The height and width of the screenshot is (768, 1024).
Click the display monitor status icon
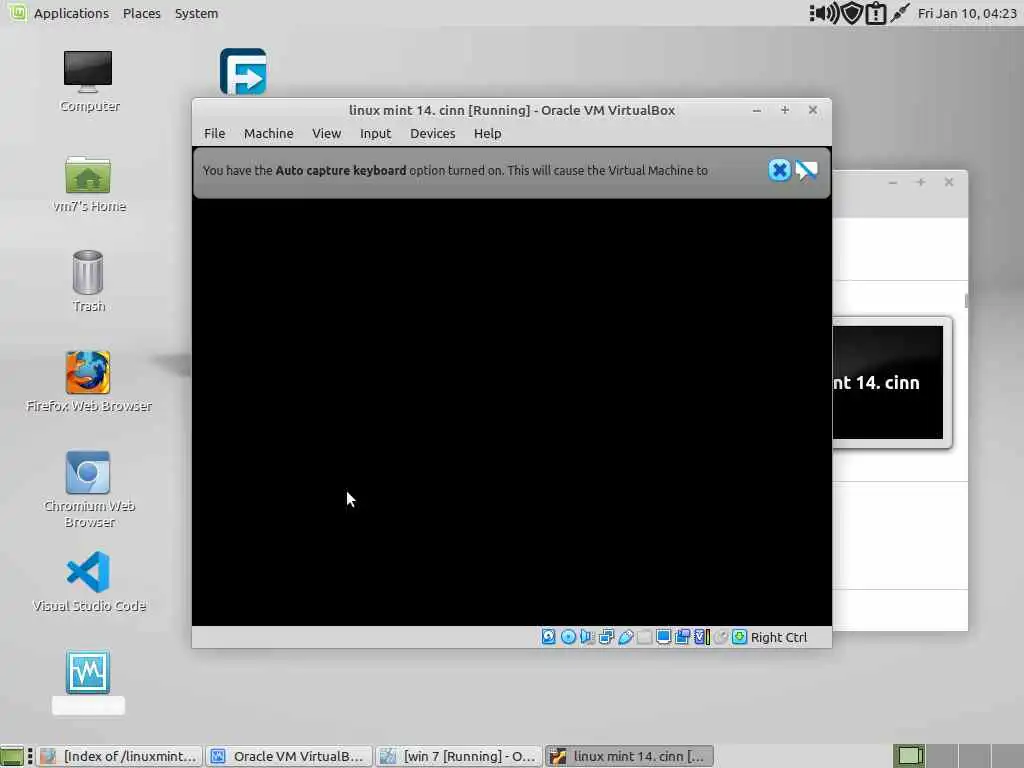pyautogui.click(x=663, y=637)
